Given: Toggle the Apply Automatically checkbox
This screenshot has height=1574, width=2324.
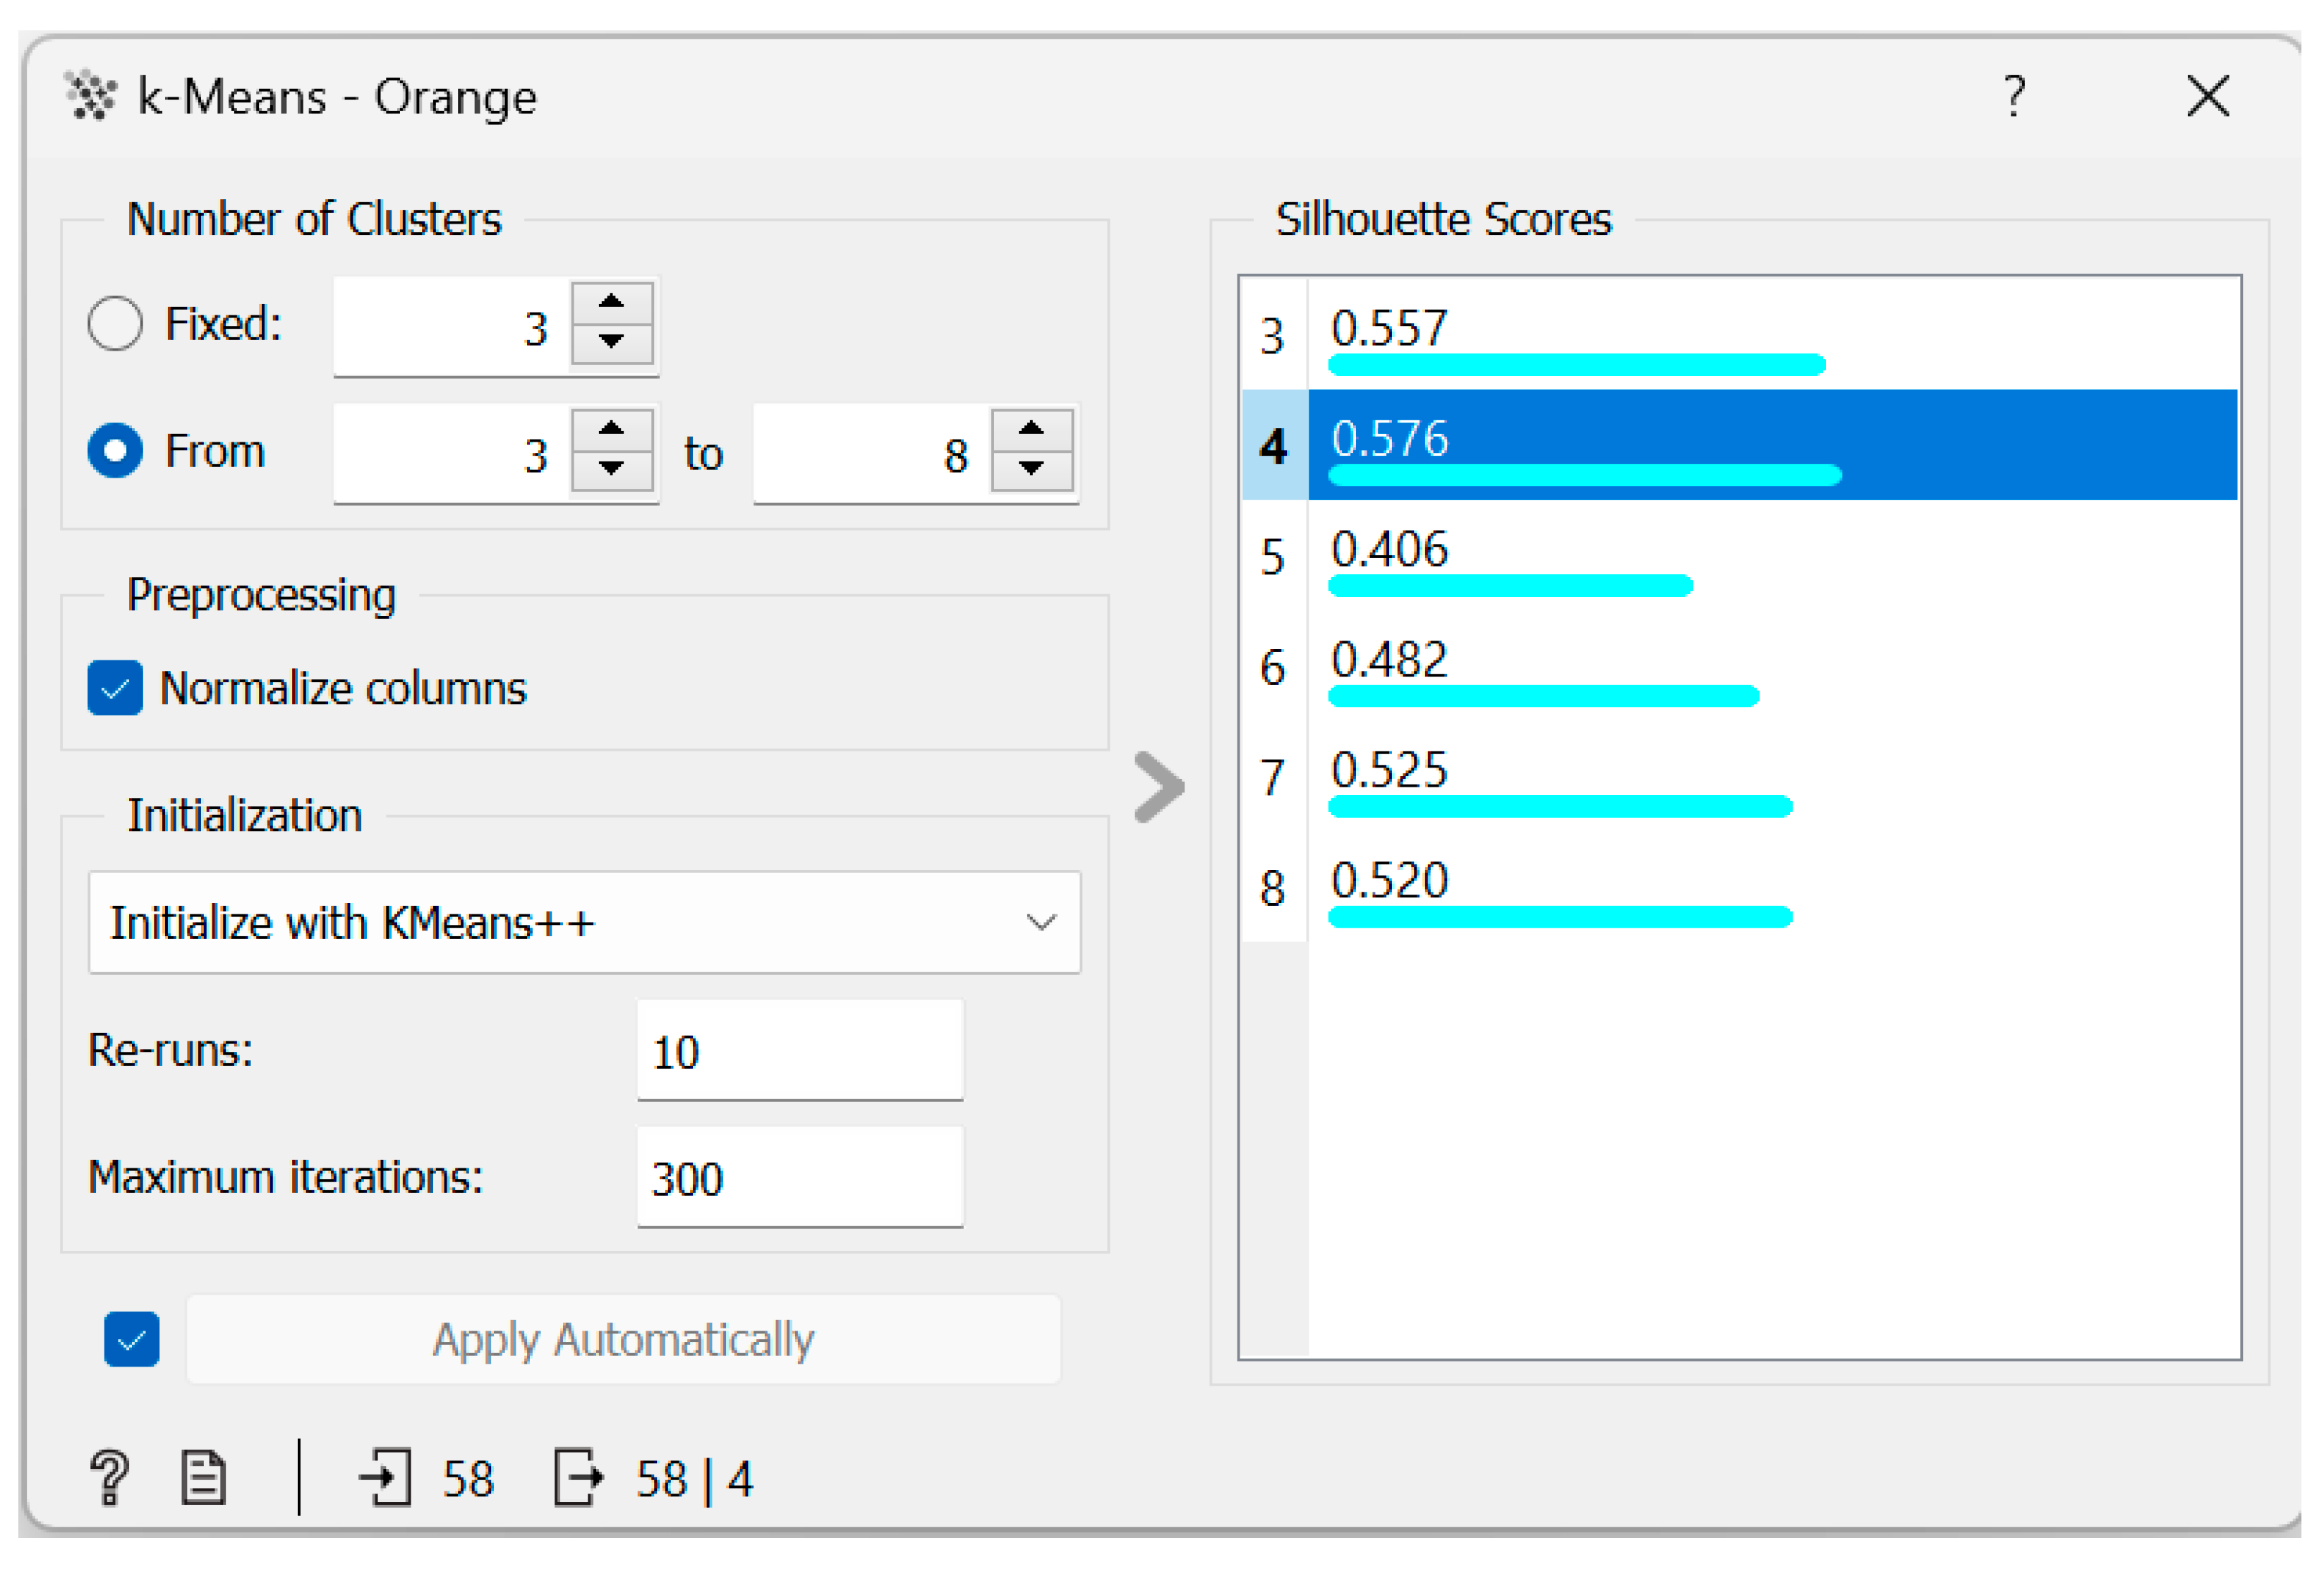Looking at the screenshot, I should coord(131,1339).
